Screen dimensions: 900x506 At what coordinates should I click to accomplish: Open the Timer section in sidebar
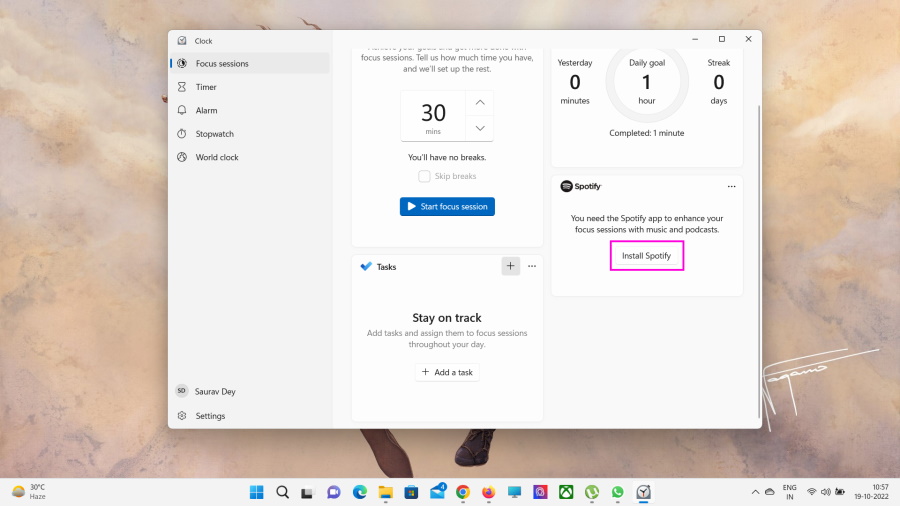[x=206, y=87]
